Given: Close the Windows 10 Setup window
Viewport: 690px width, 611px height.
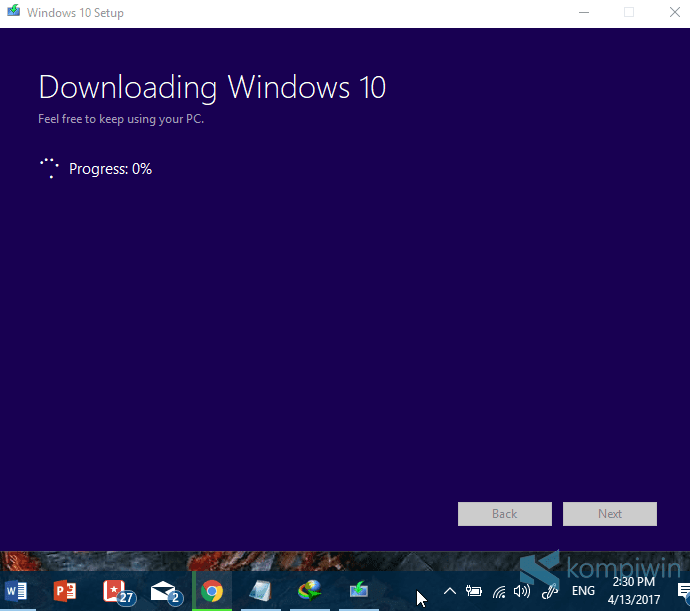Looking at the screenshot, I should coord(675,12).
